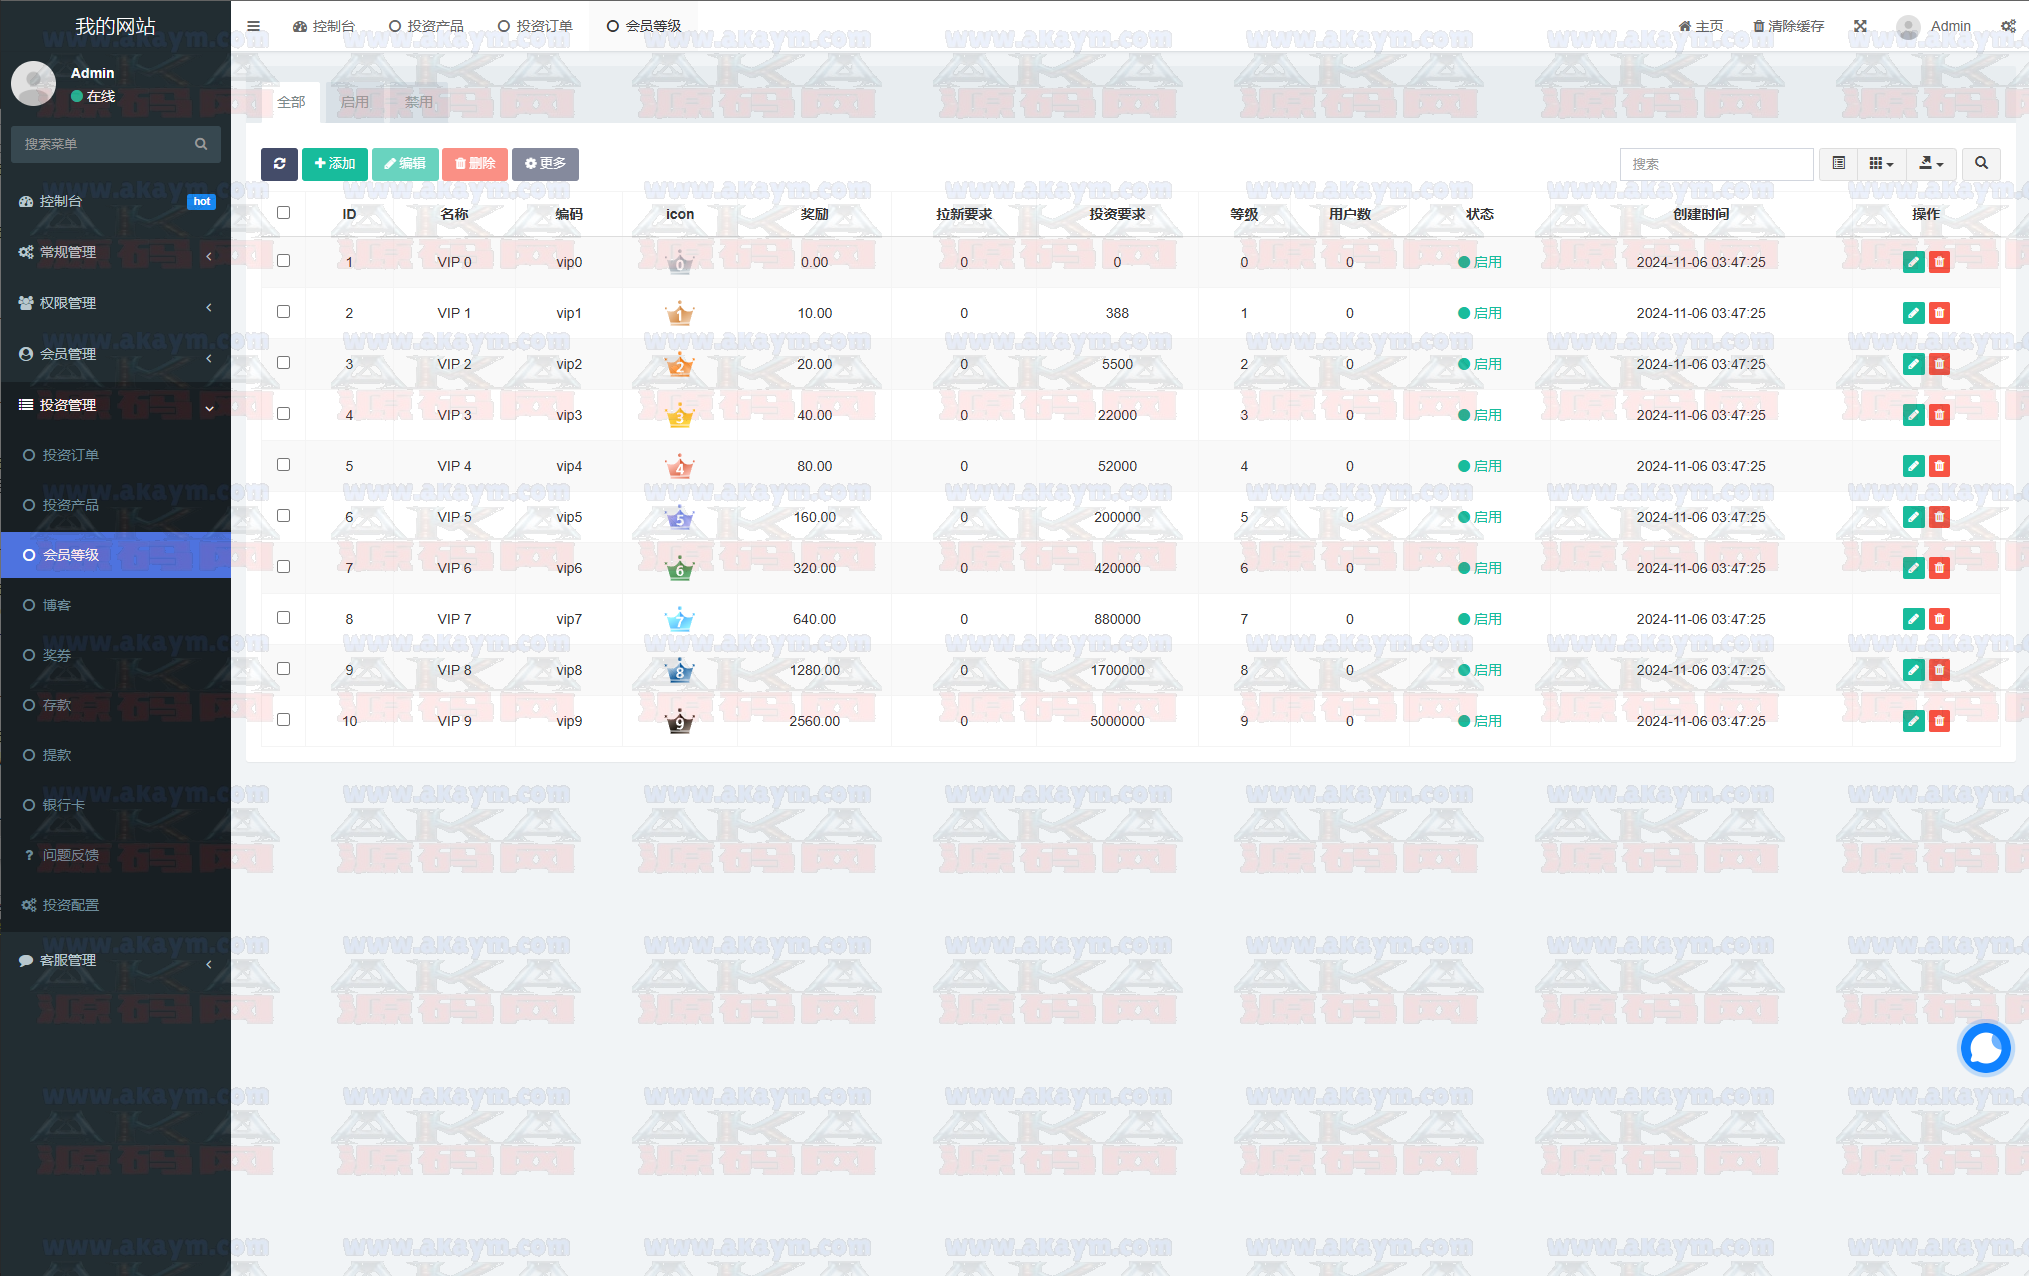This screenshot has height=1276, width=2029.
Task: Click the refresh table icon button
Action: pyautogui.click(x=279, y=164)
